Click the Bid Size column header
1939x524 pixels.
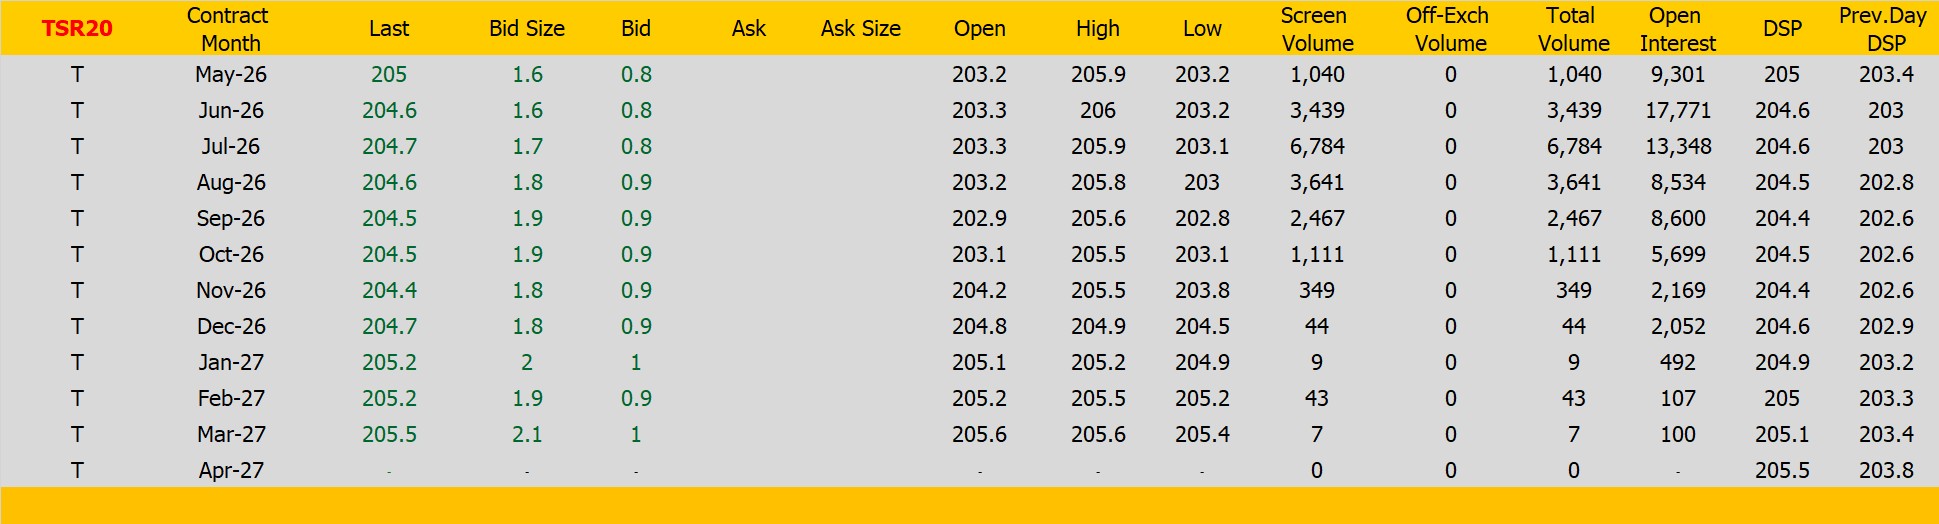(527, 29)
